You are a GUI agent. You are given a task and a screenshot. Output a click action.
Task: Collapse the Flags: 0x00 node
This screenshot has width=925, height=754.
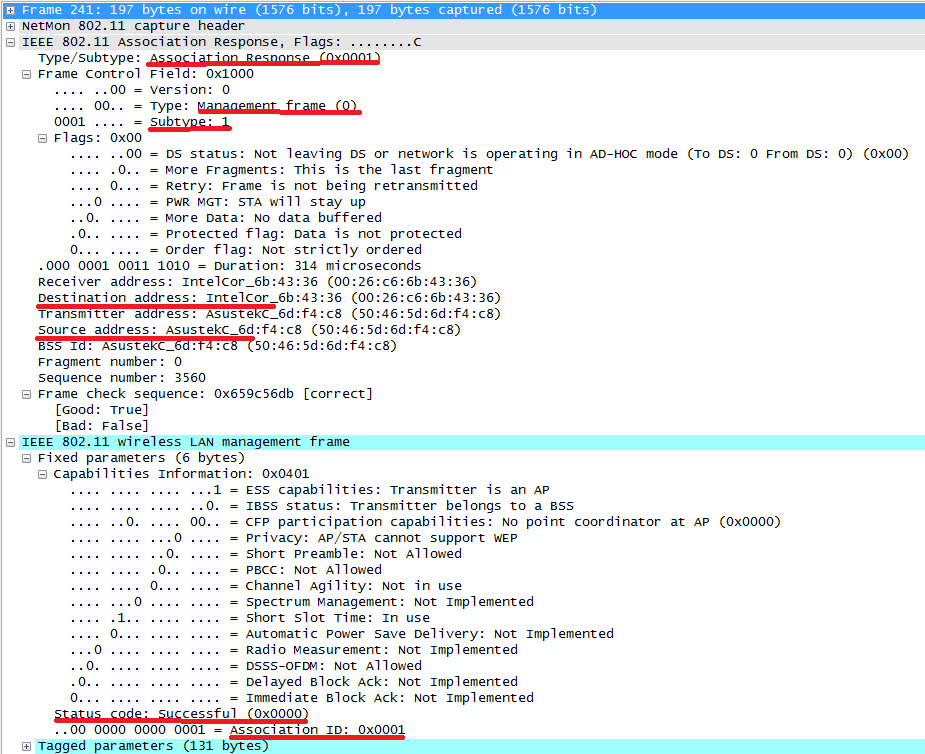43,138
